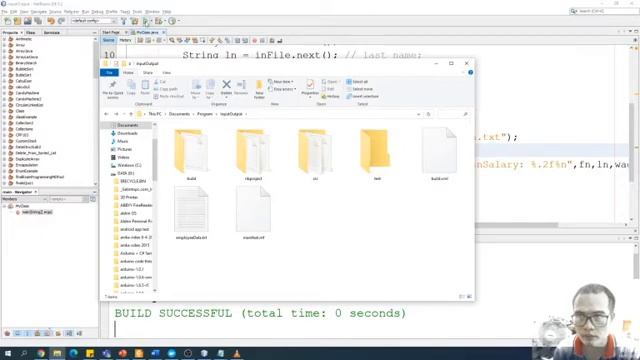Select the manifest.mf file

[253, 213]
